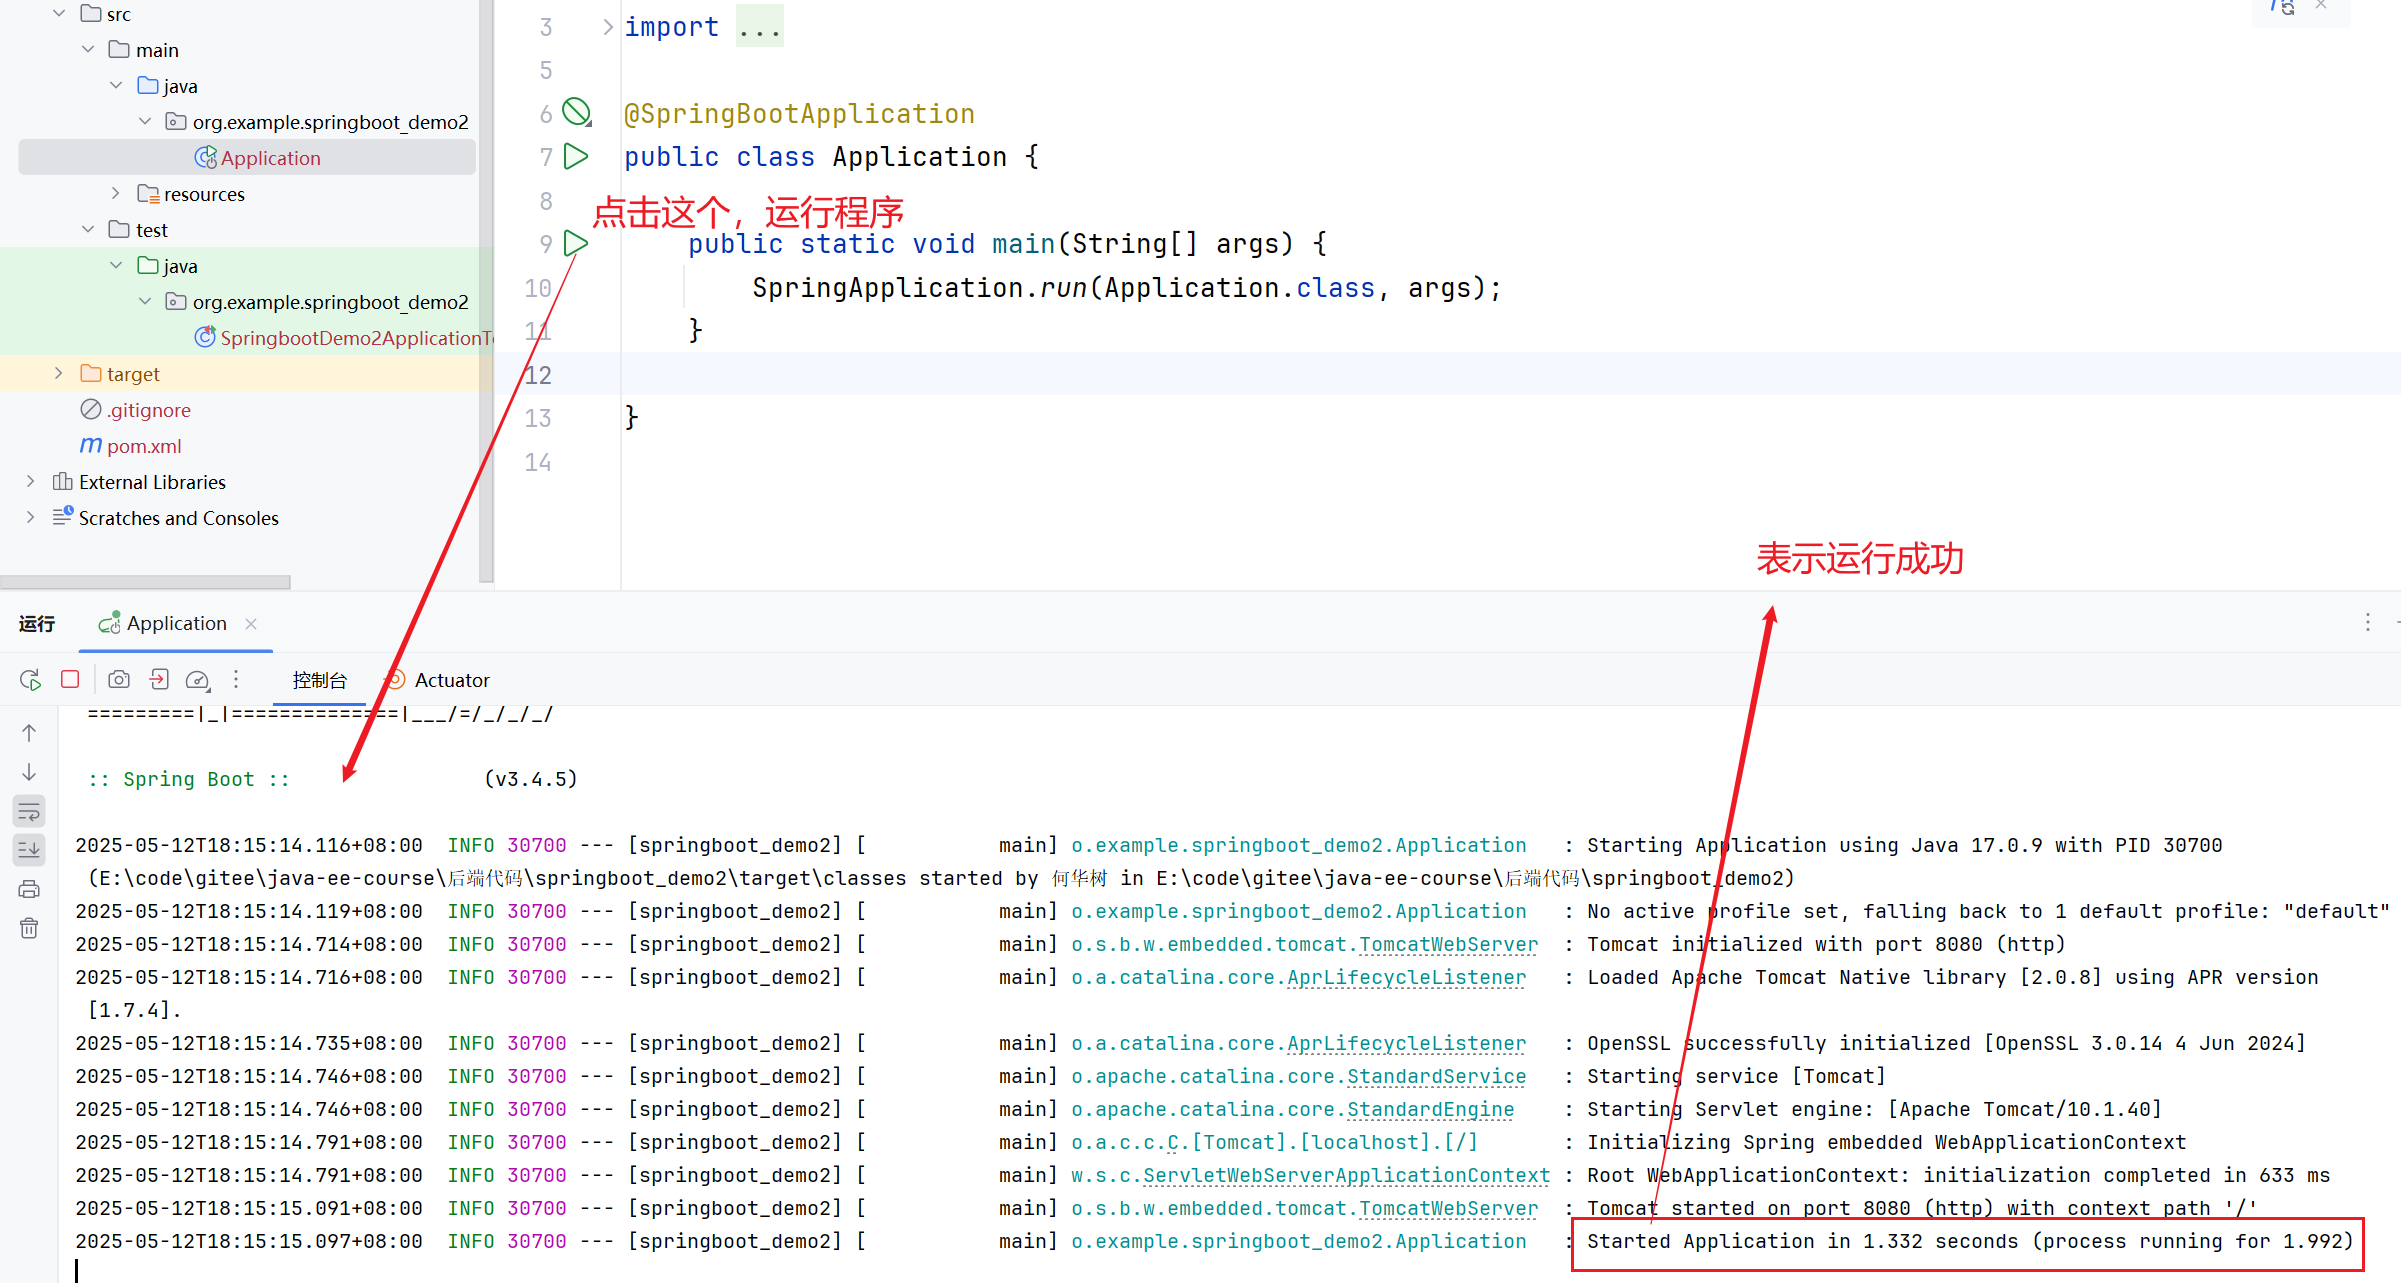The image size is (2401, 1283).
Task: Close the Application run tab
Action: tap(251, 624)
